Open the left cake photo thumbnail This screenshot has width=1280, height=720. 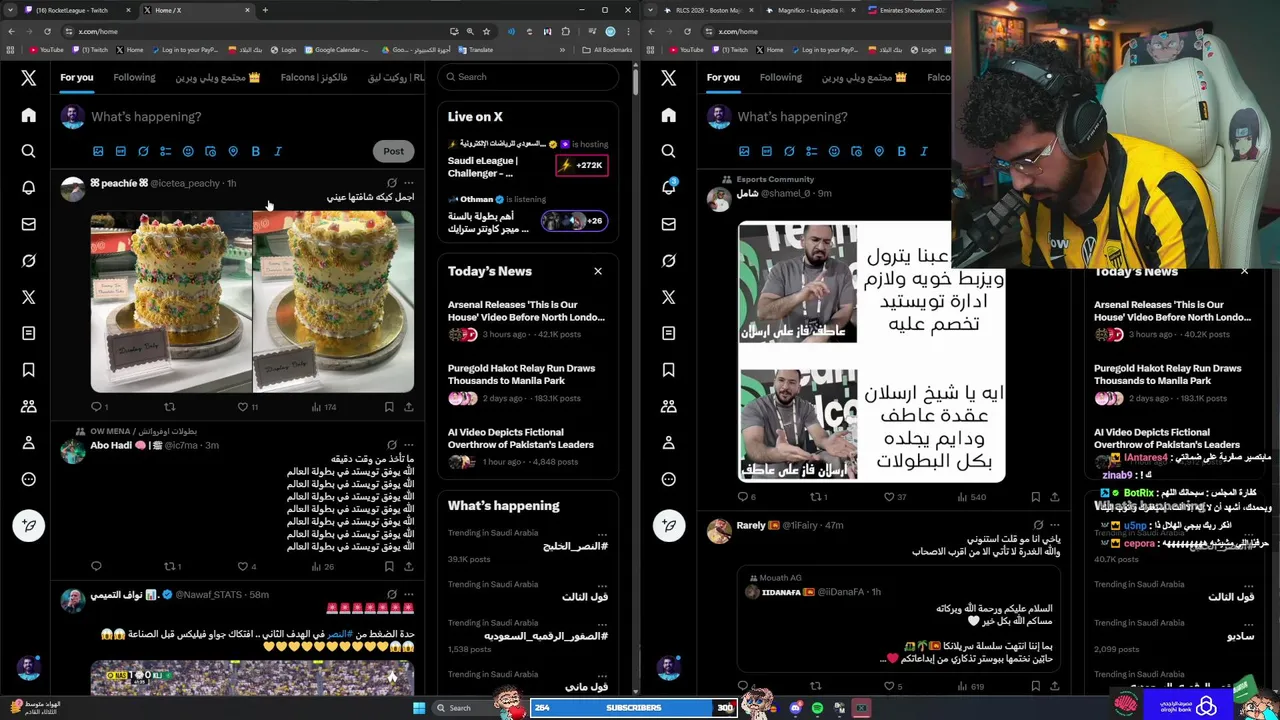[x=171, y=301]
